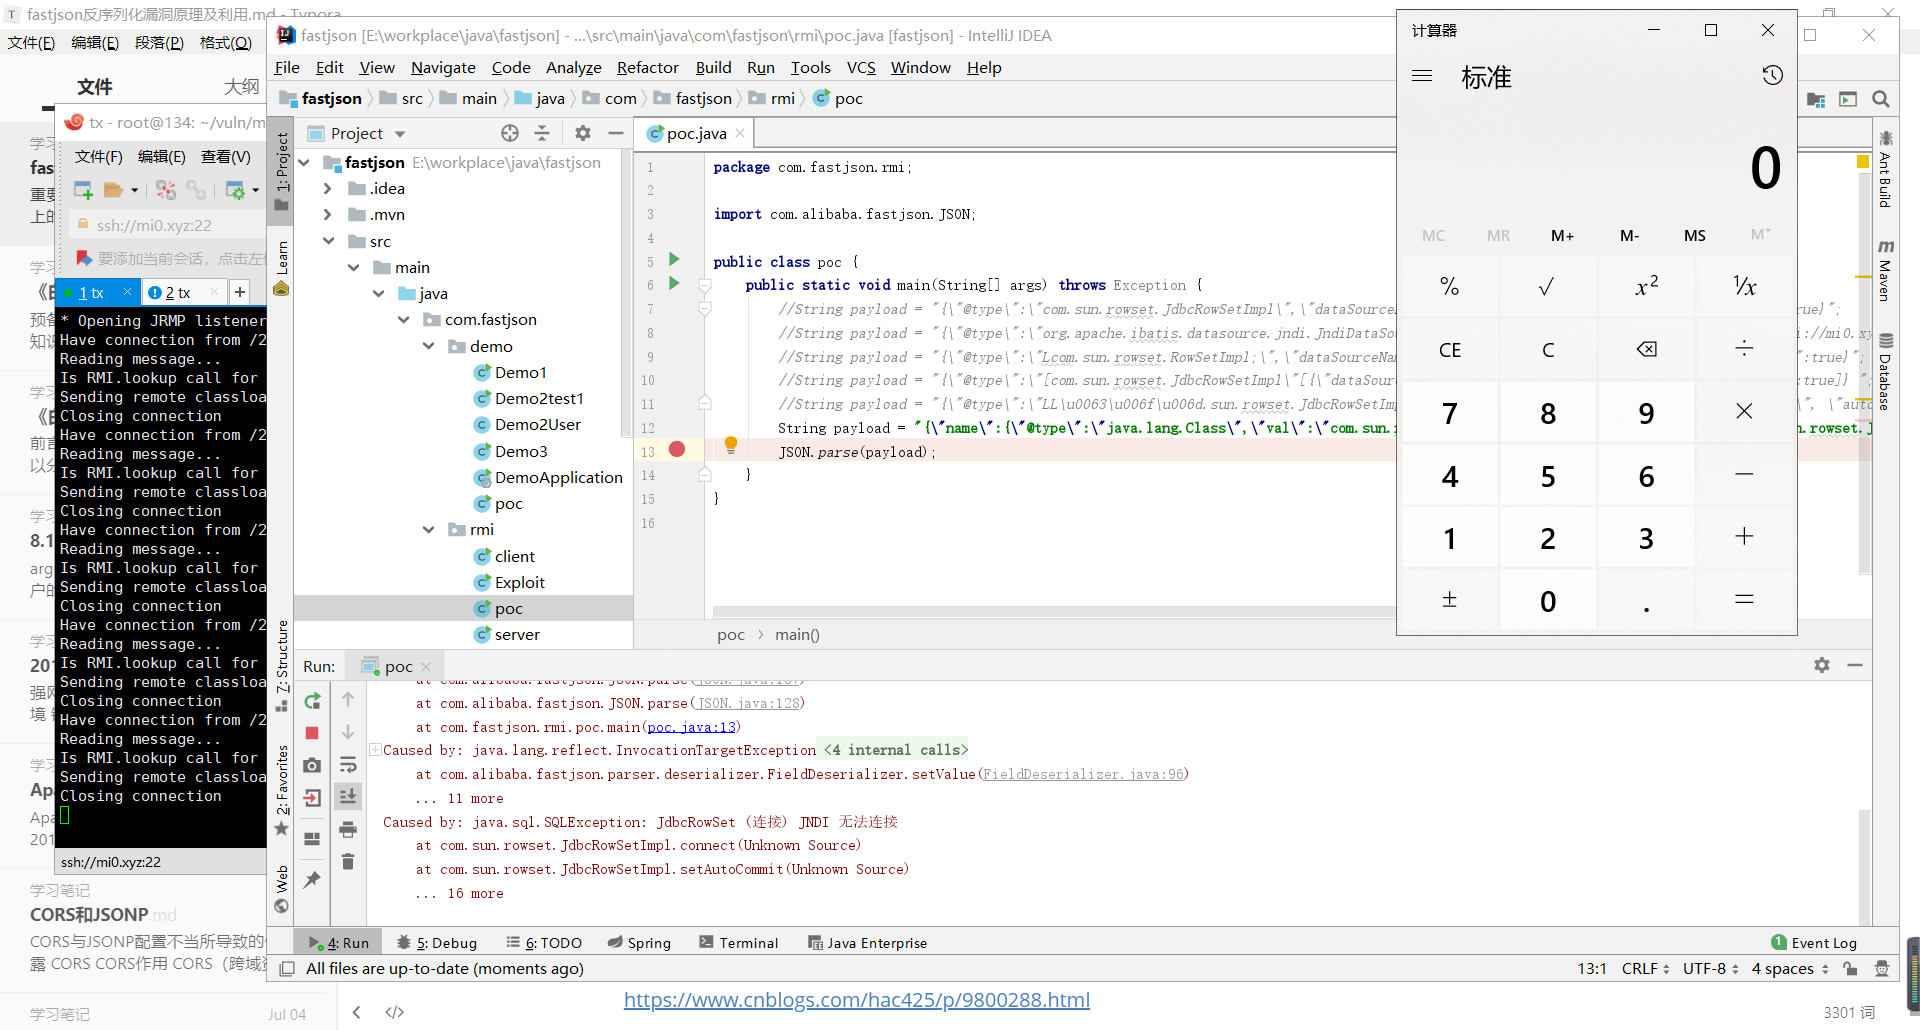This screenshot has height=1030, width=1920.
Task: Open the VCS menu
Action: tap(861, 67)
